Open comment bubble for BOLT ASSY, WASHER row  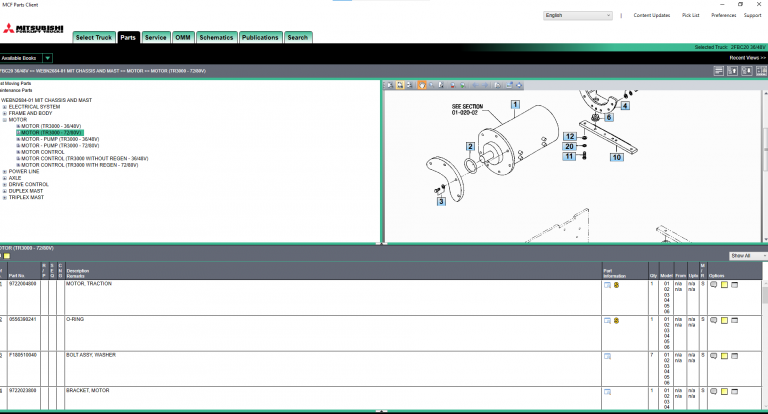coord(714,356)
